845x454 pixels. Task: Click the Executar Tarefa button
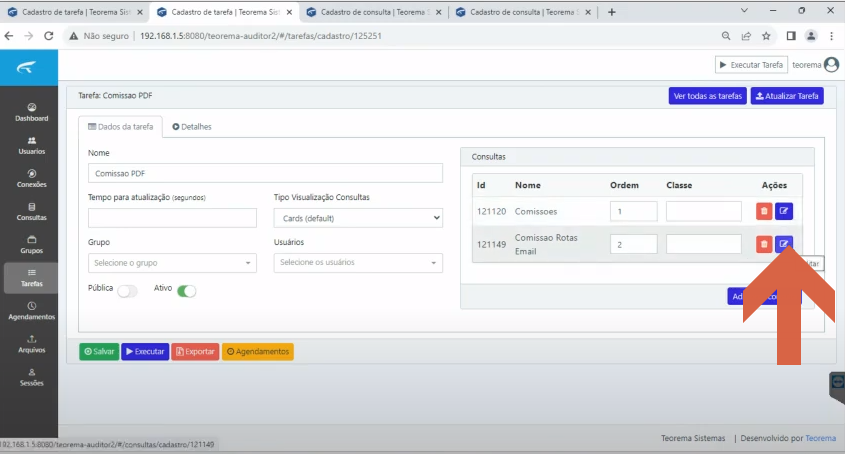(x=751, y=65)
